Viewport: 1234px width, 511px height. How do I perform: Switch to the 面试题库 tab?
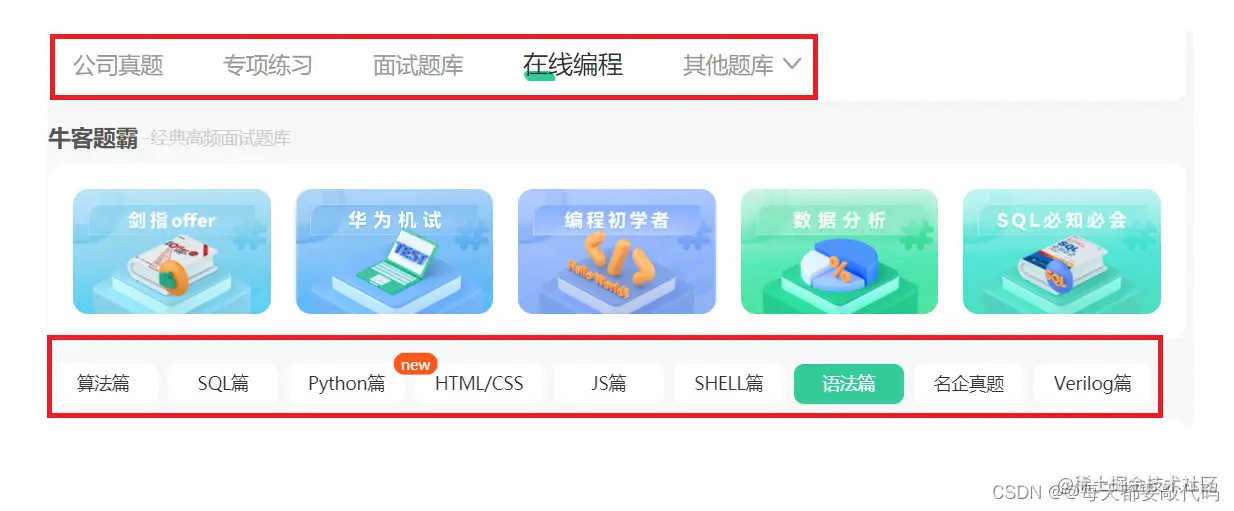click(418, 66)
